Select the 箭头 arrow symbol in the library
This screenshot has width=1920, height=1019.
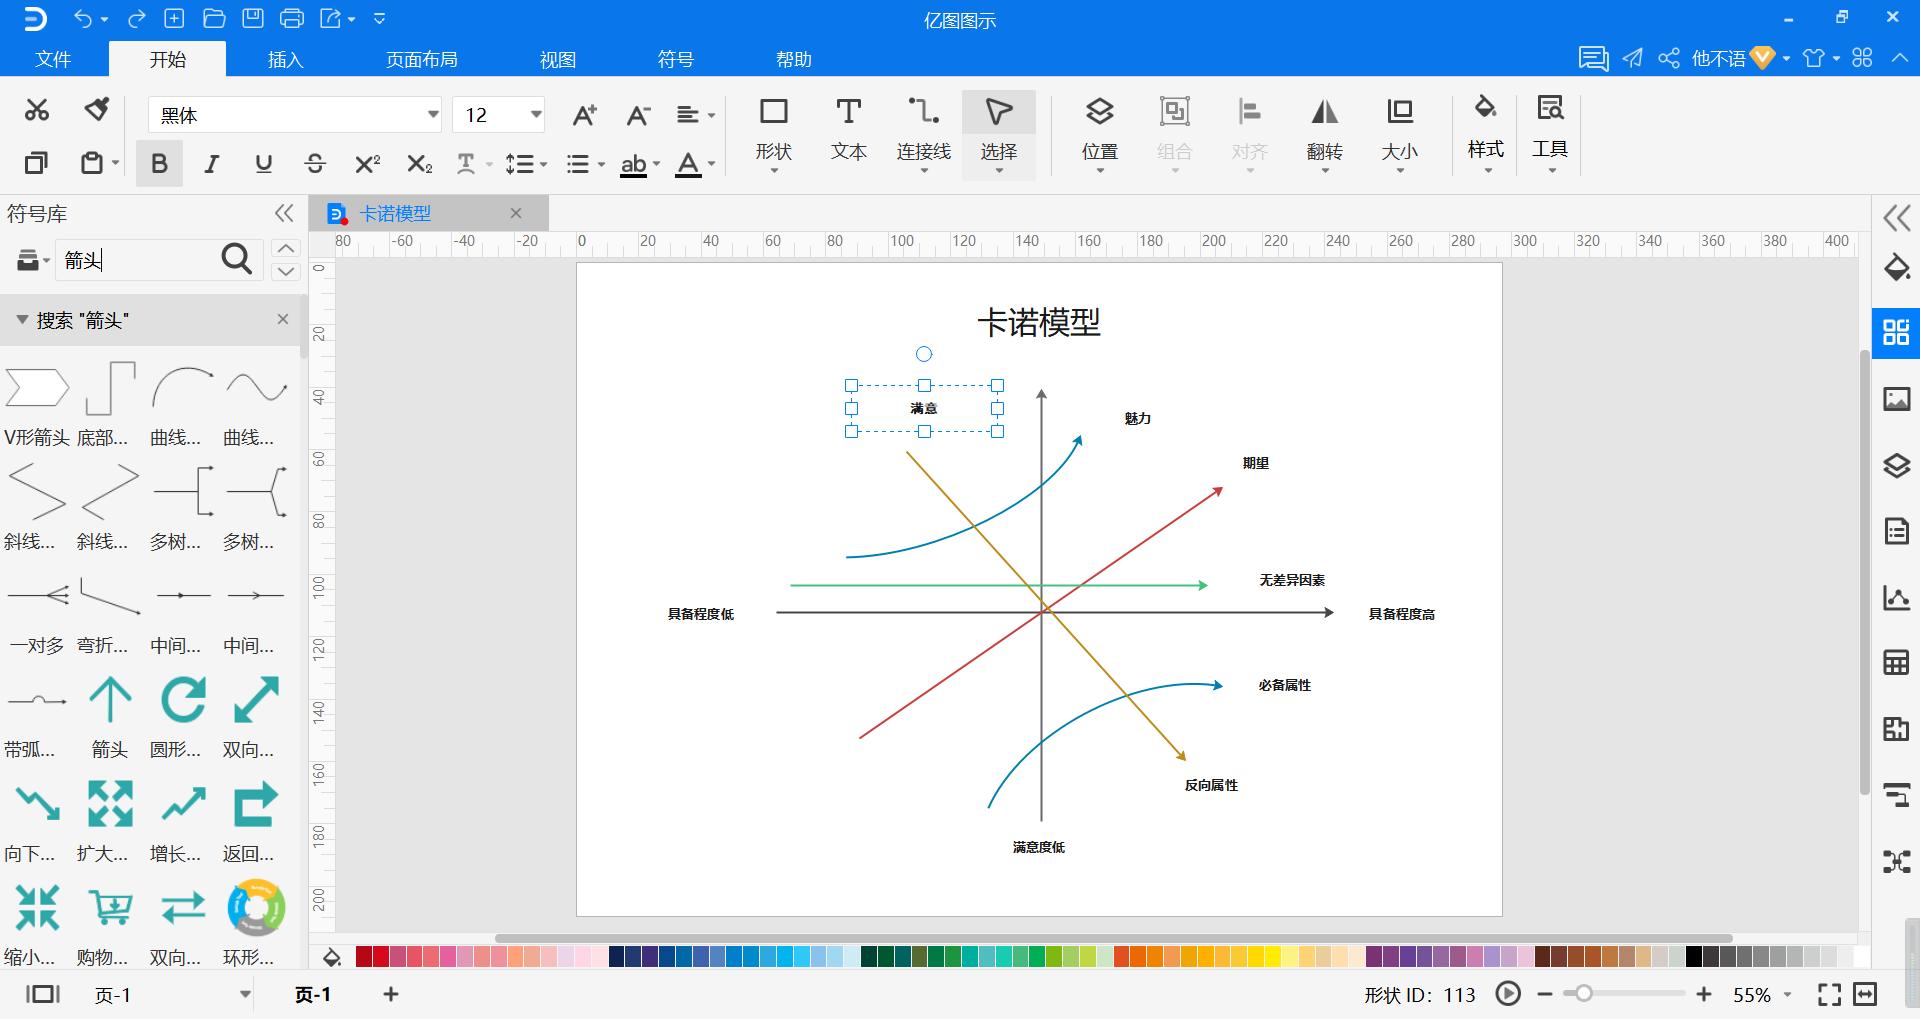(x=109, y=700)
